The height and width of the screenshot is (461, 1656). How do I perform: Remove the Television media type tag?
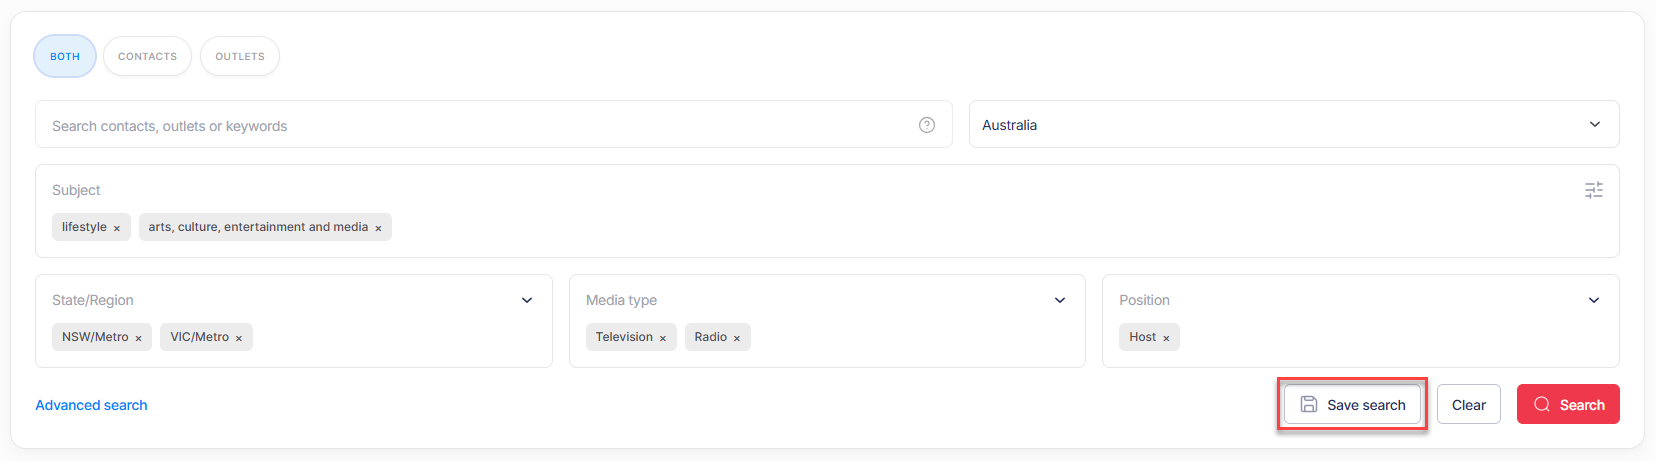point(663,338)
